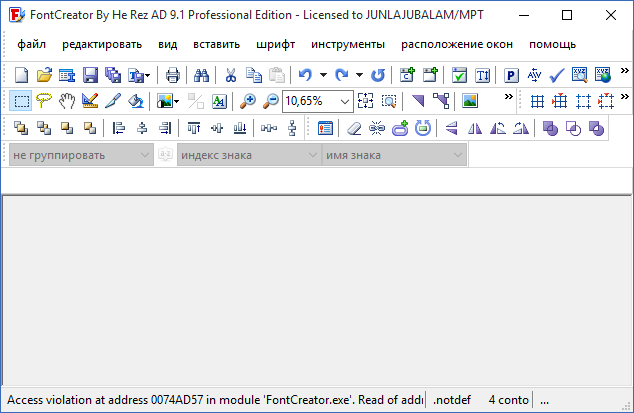634x413 pixels.
Task: Click the blue Repeat circular arrow icon
Action: click(378, 75)
